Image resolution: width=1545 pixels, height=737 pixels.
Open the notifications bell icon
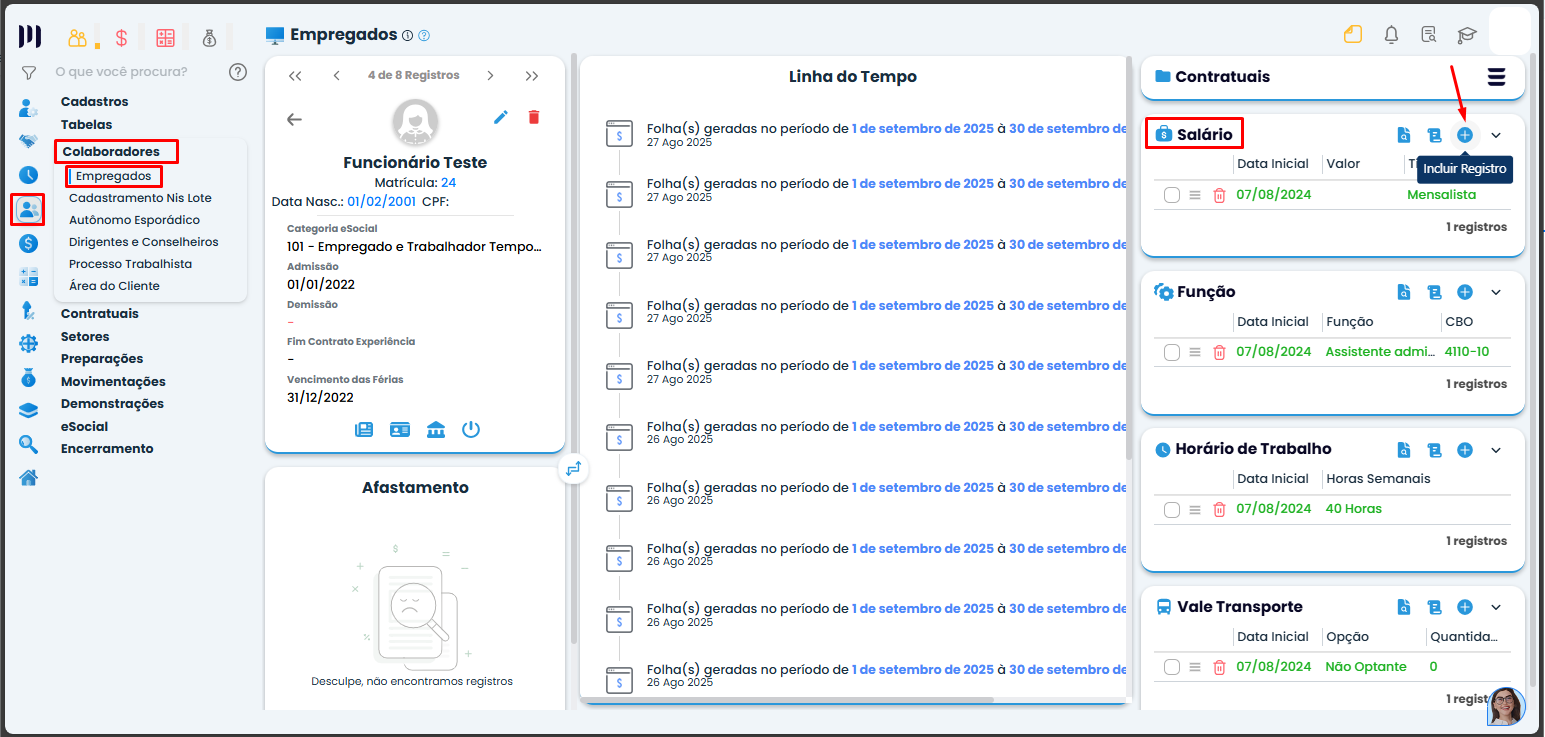point(1391,35)
